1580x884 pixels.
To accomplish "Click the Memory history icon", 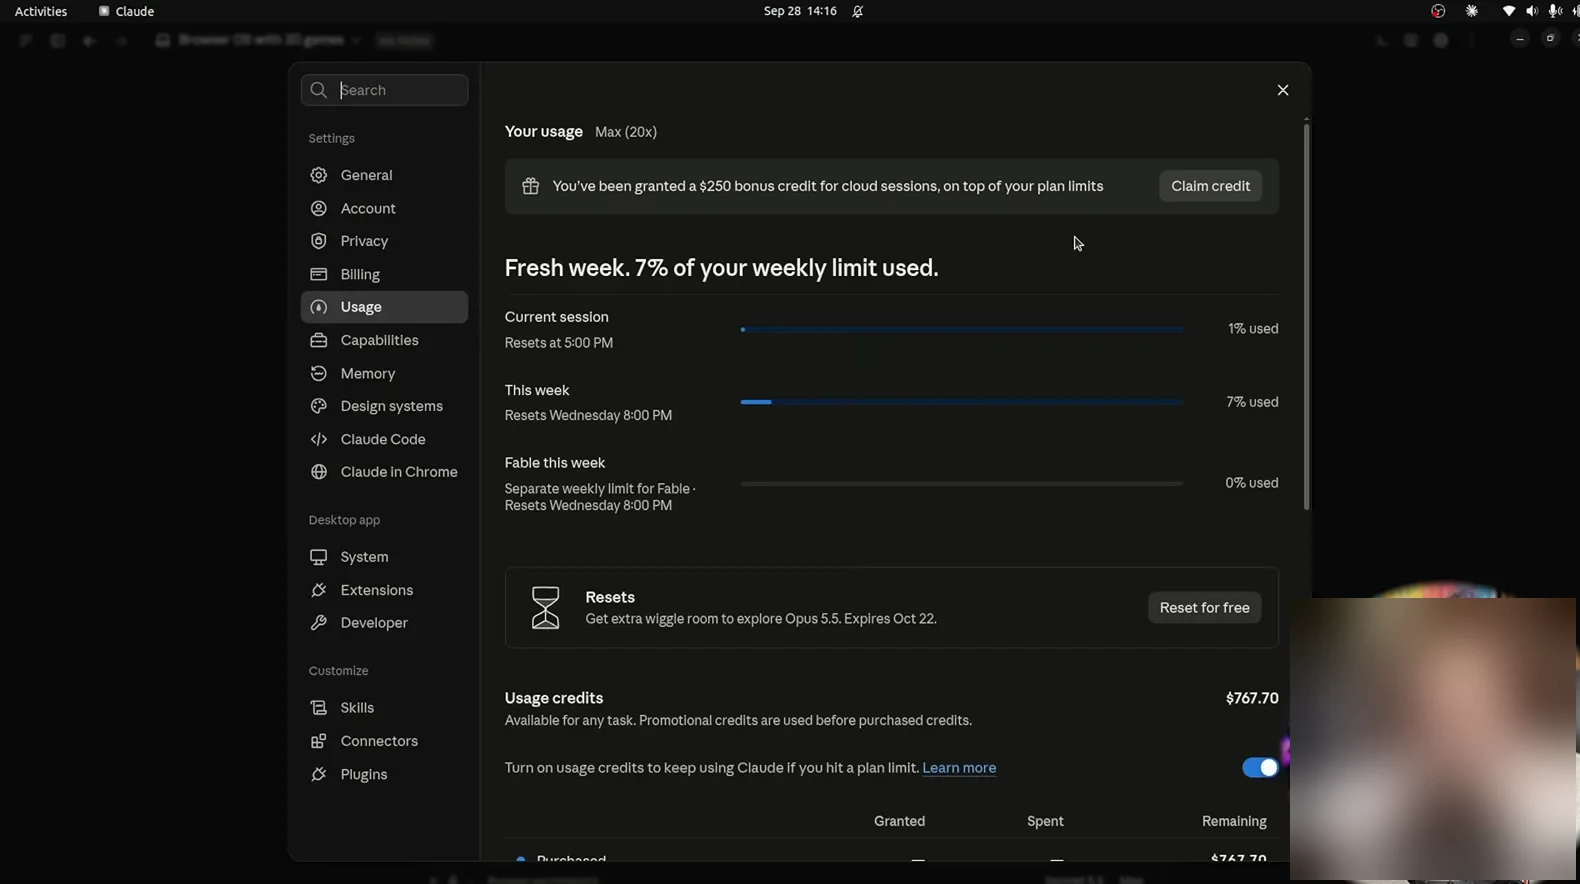I will pyautogui.click(x=319, y=373).
